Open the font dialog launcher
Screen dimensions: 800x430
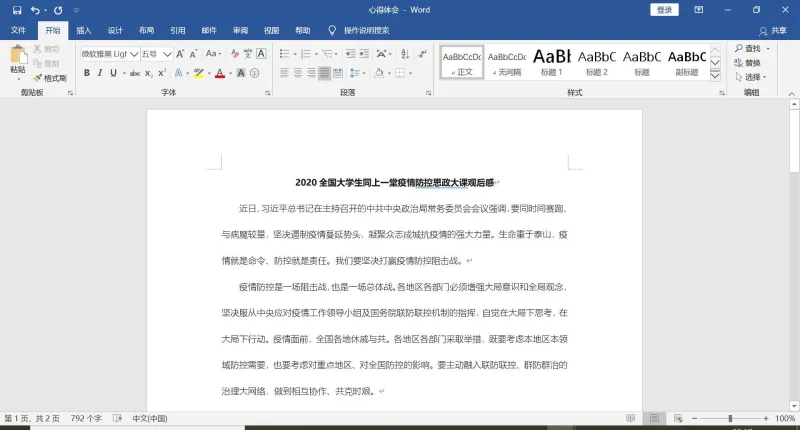pos(267,93)
